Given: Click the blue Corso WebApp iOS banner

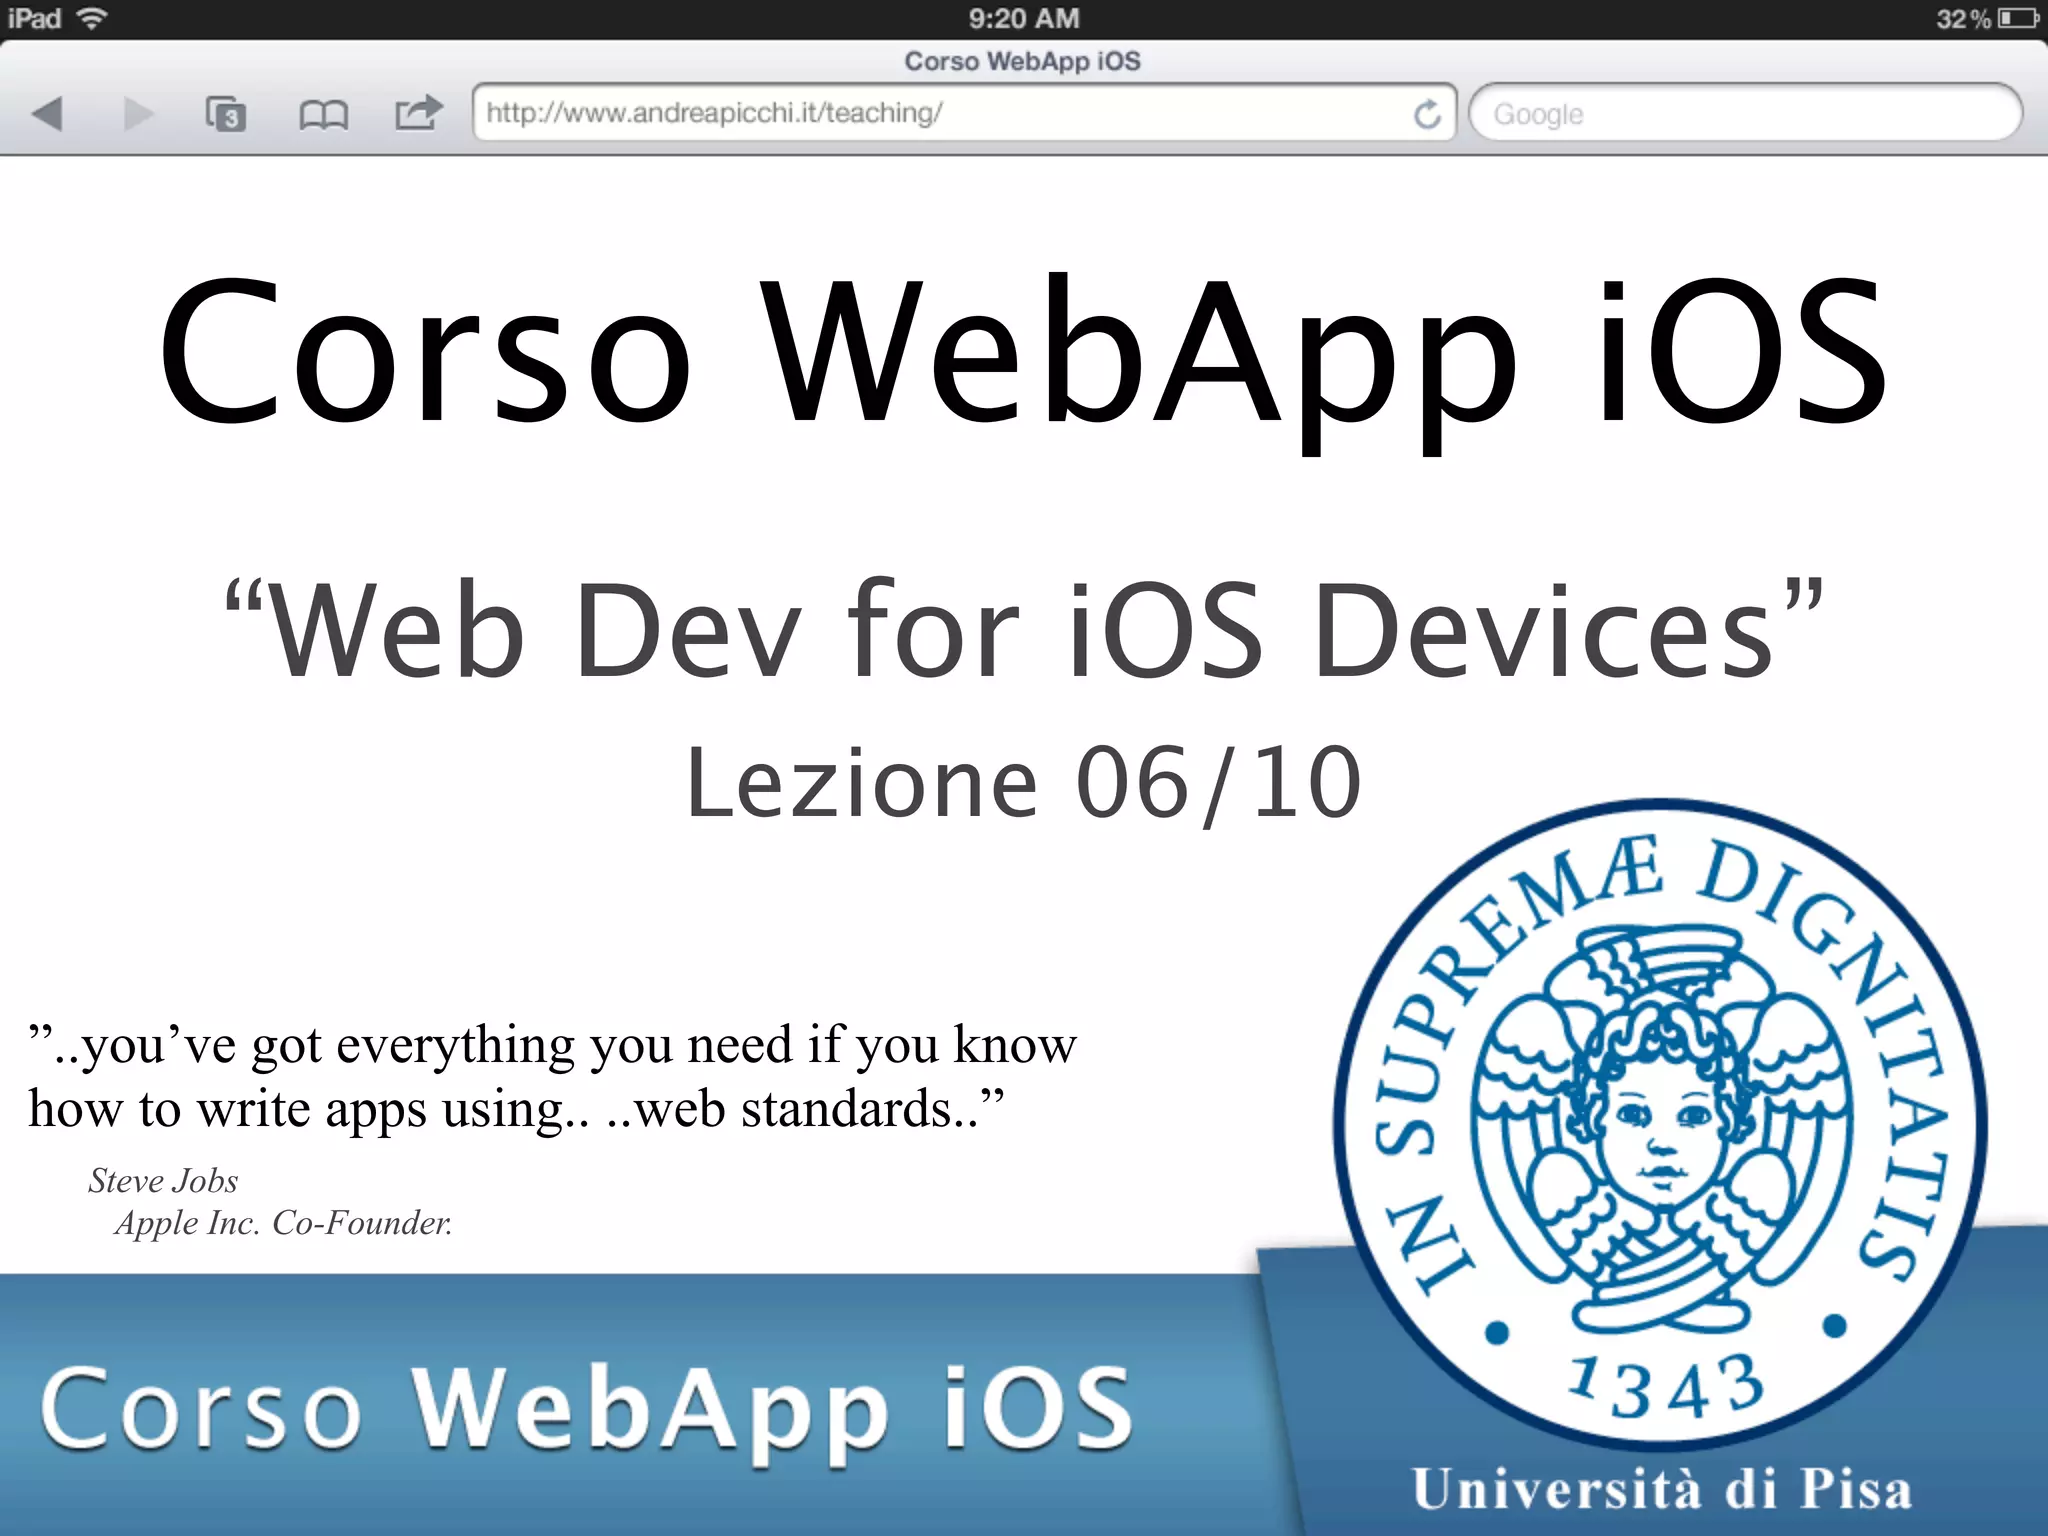Looking at the screenshot, I should (x=585, y=1408).
